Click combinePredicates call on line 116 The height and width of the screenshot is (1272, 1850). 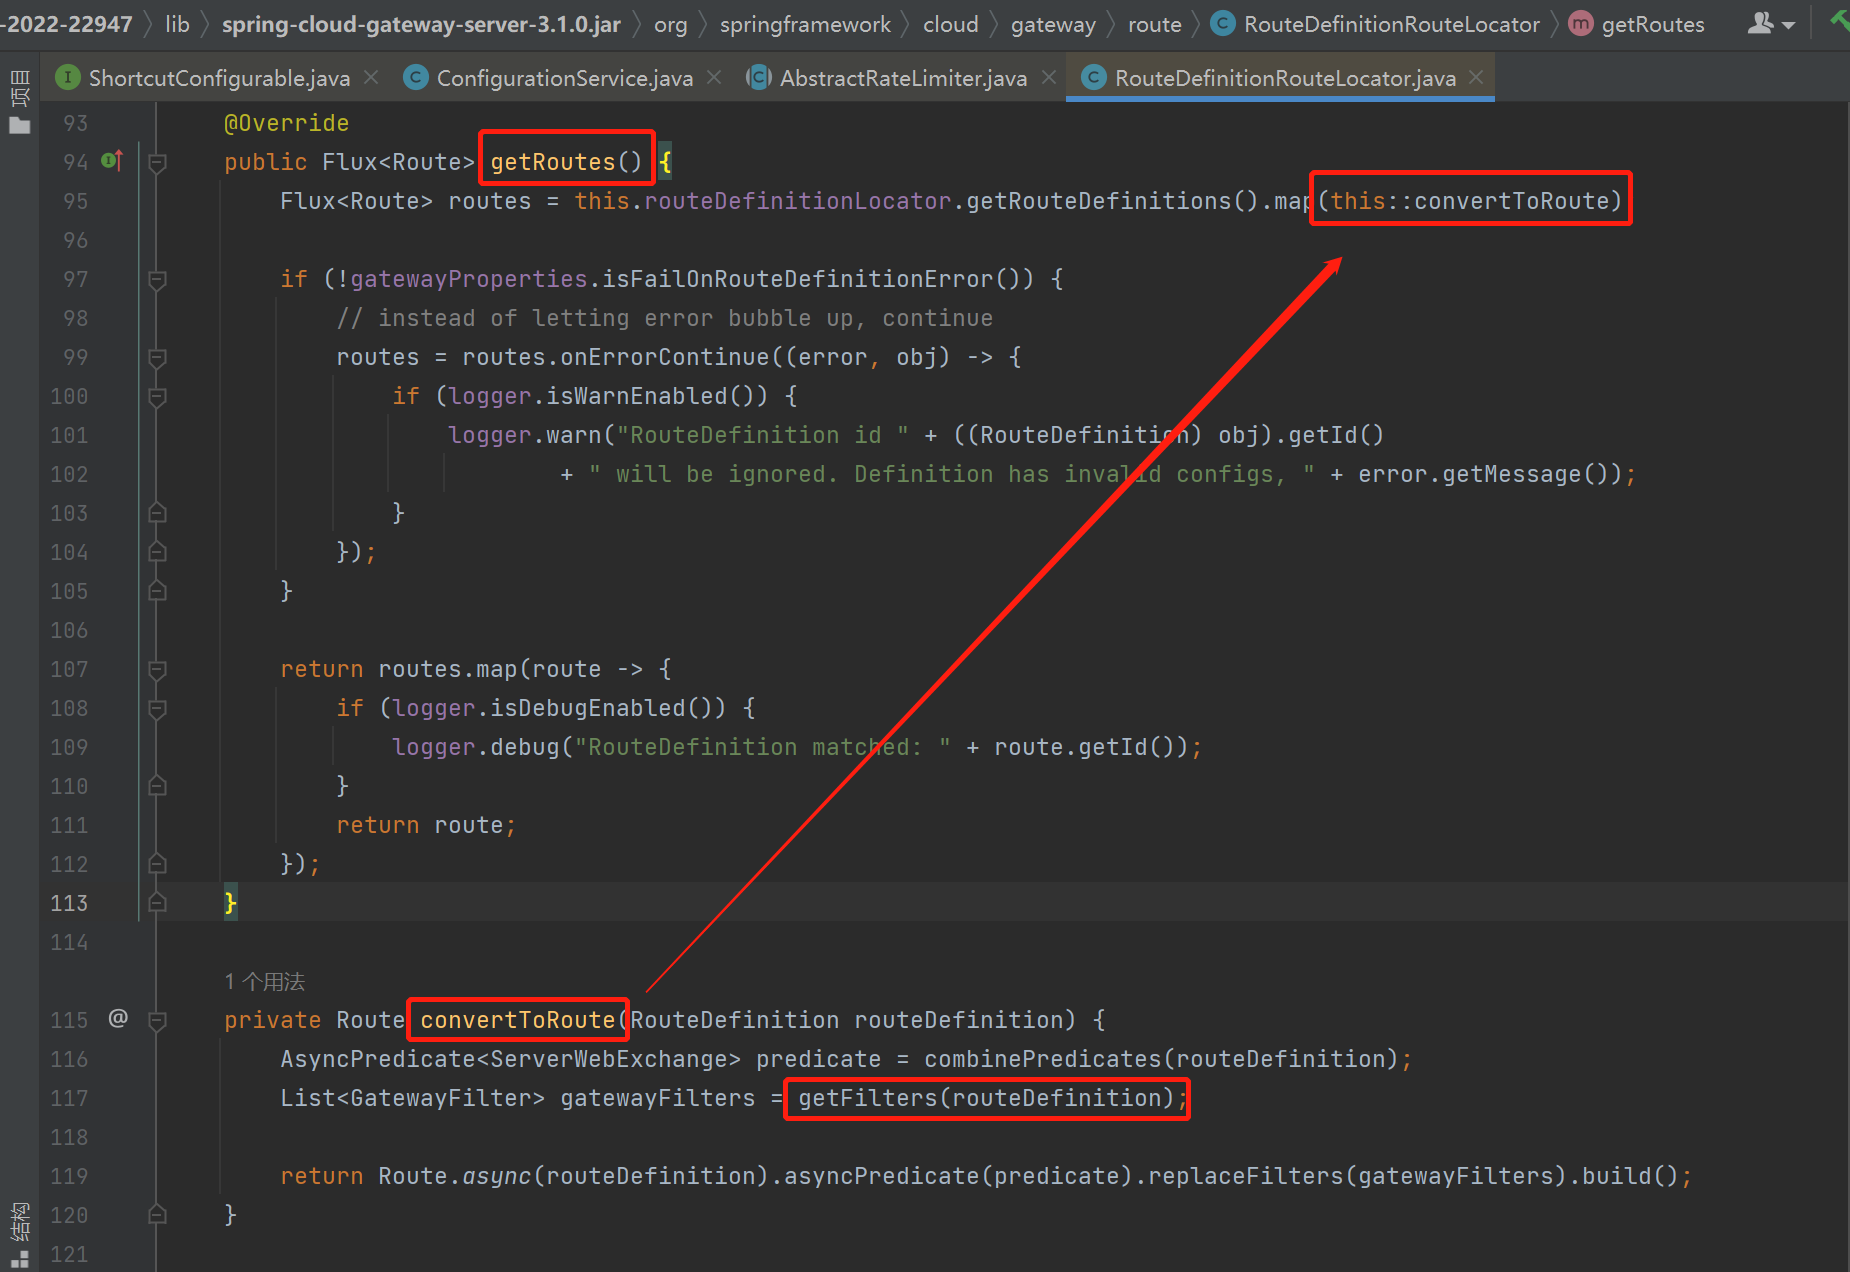pyautogui.click(x=1043, y=1059)
